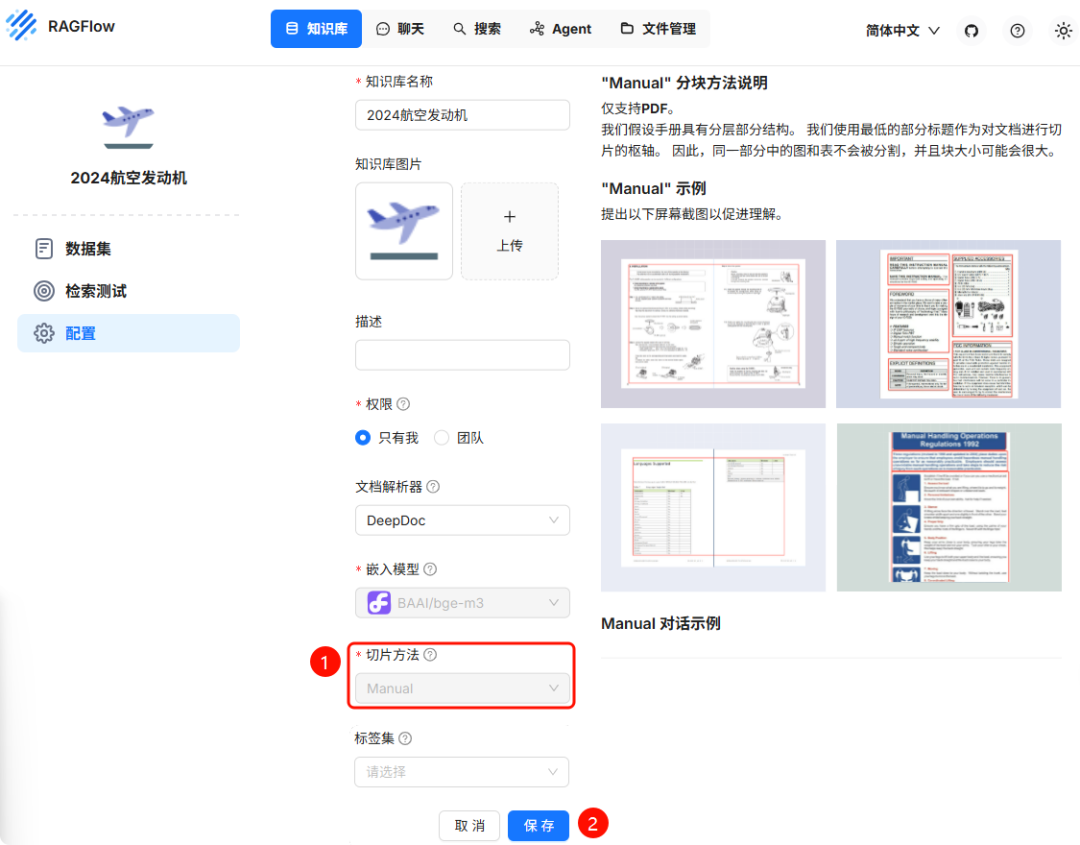Open the first Manual example screenshot

click(x=713, y=324)
